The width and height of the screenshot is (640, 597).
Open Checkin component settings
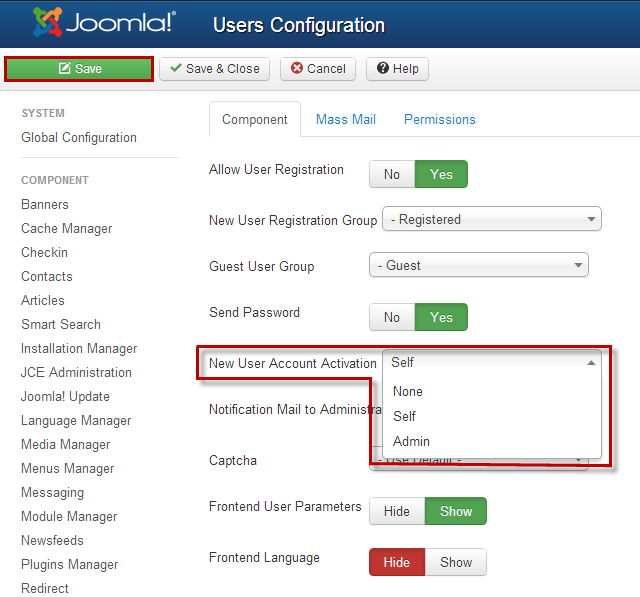point(44,253)
